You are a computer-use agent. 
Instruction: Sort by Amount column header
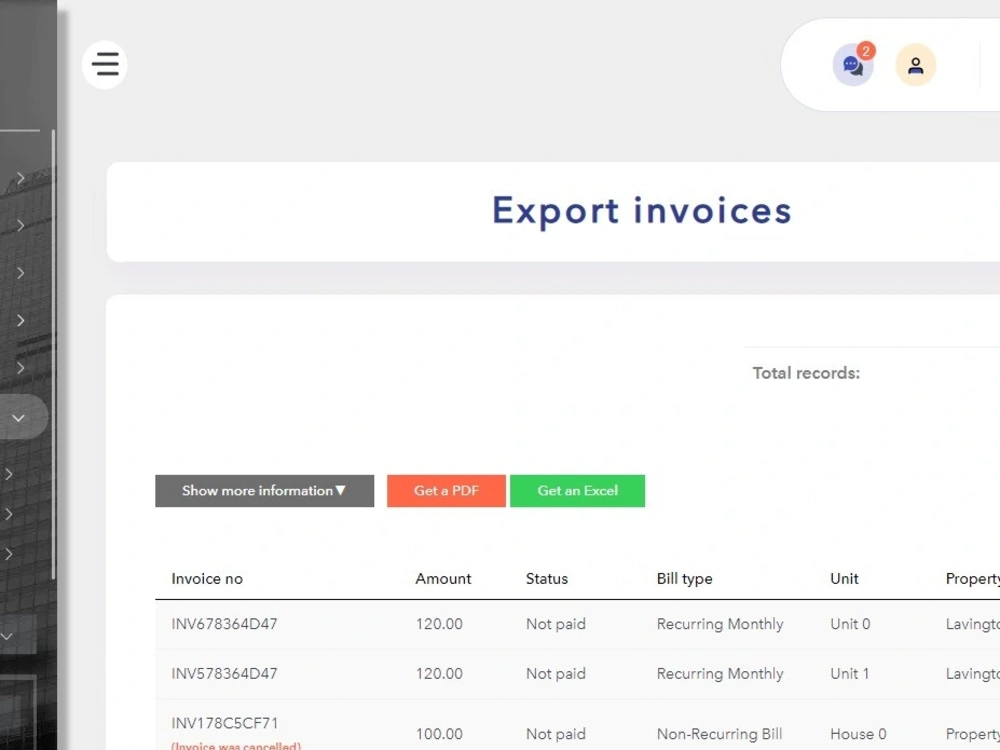(443, 578)
